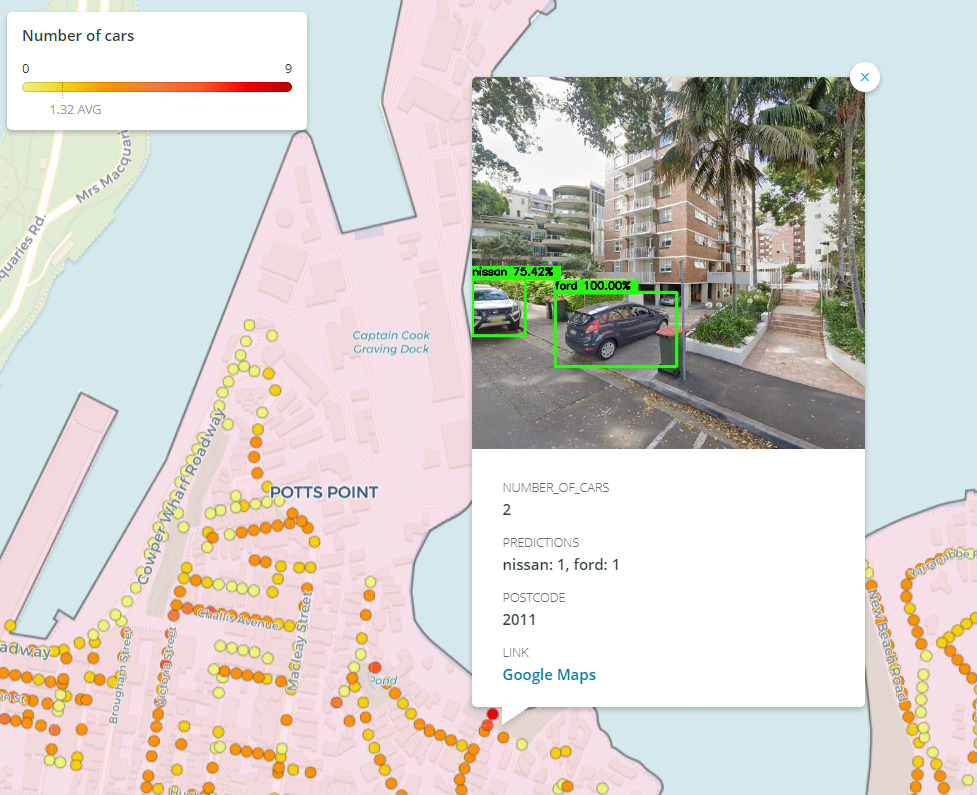Click the Number of cars color gradient bar
977x795 pixels.
157,87
